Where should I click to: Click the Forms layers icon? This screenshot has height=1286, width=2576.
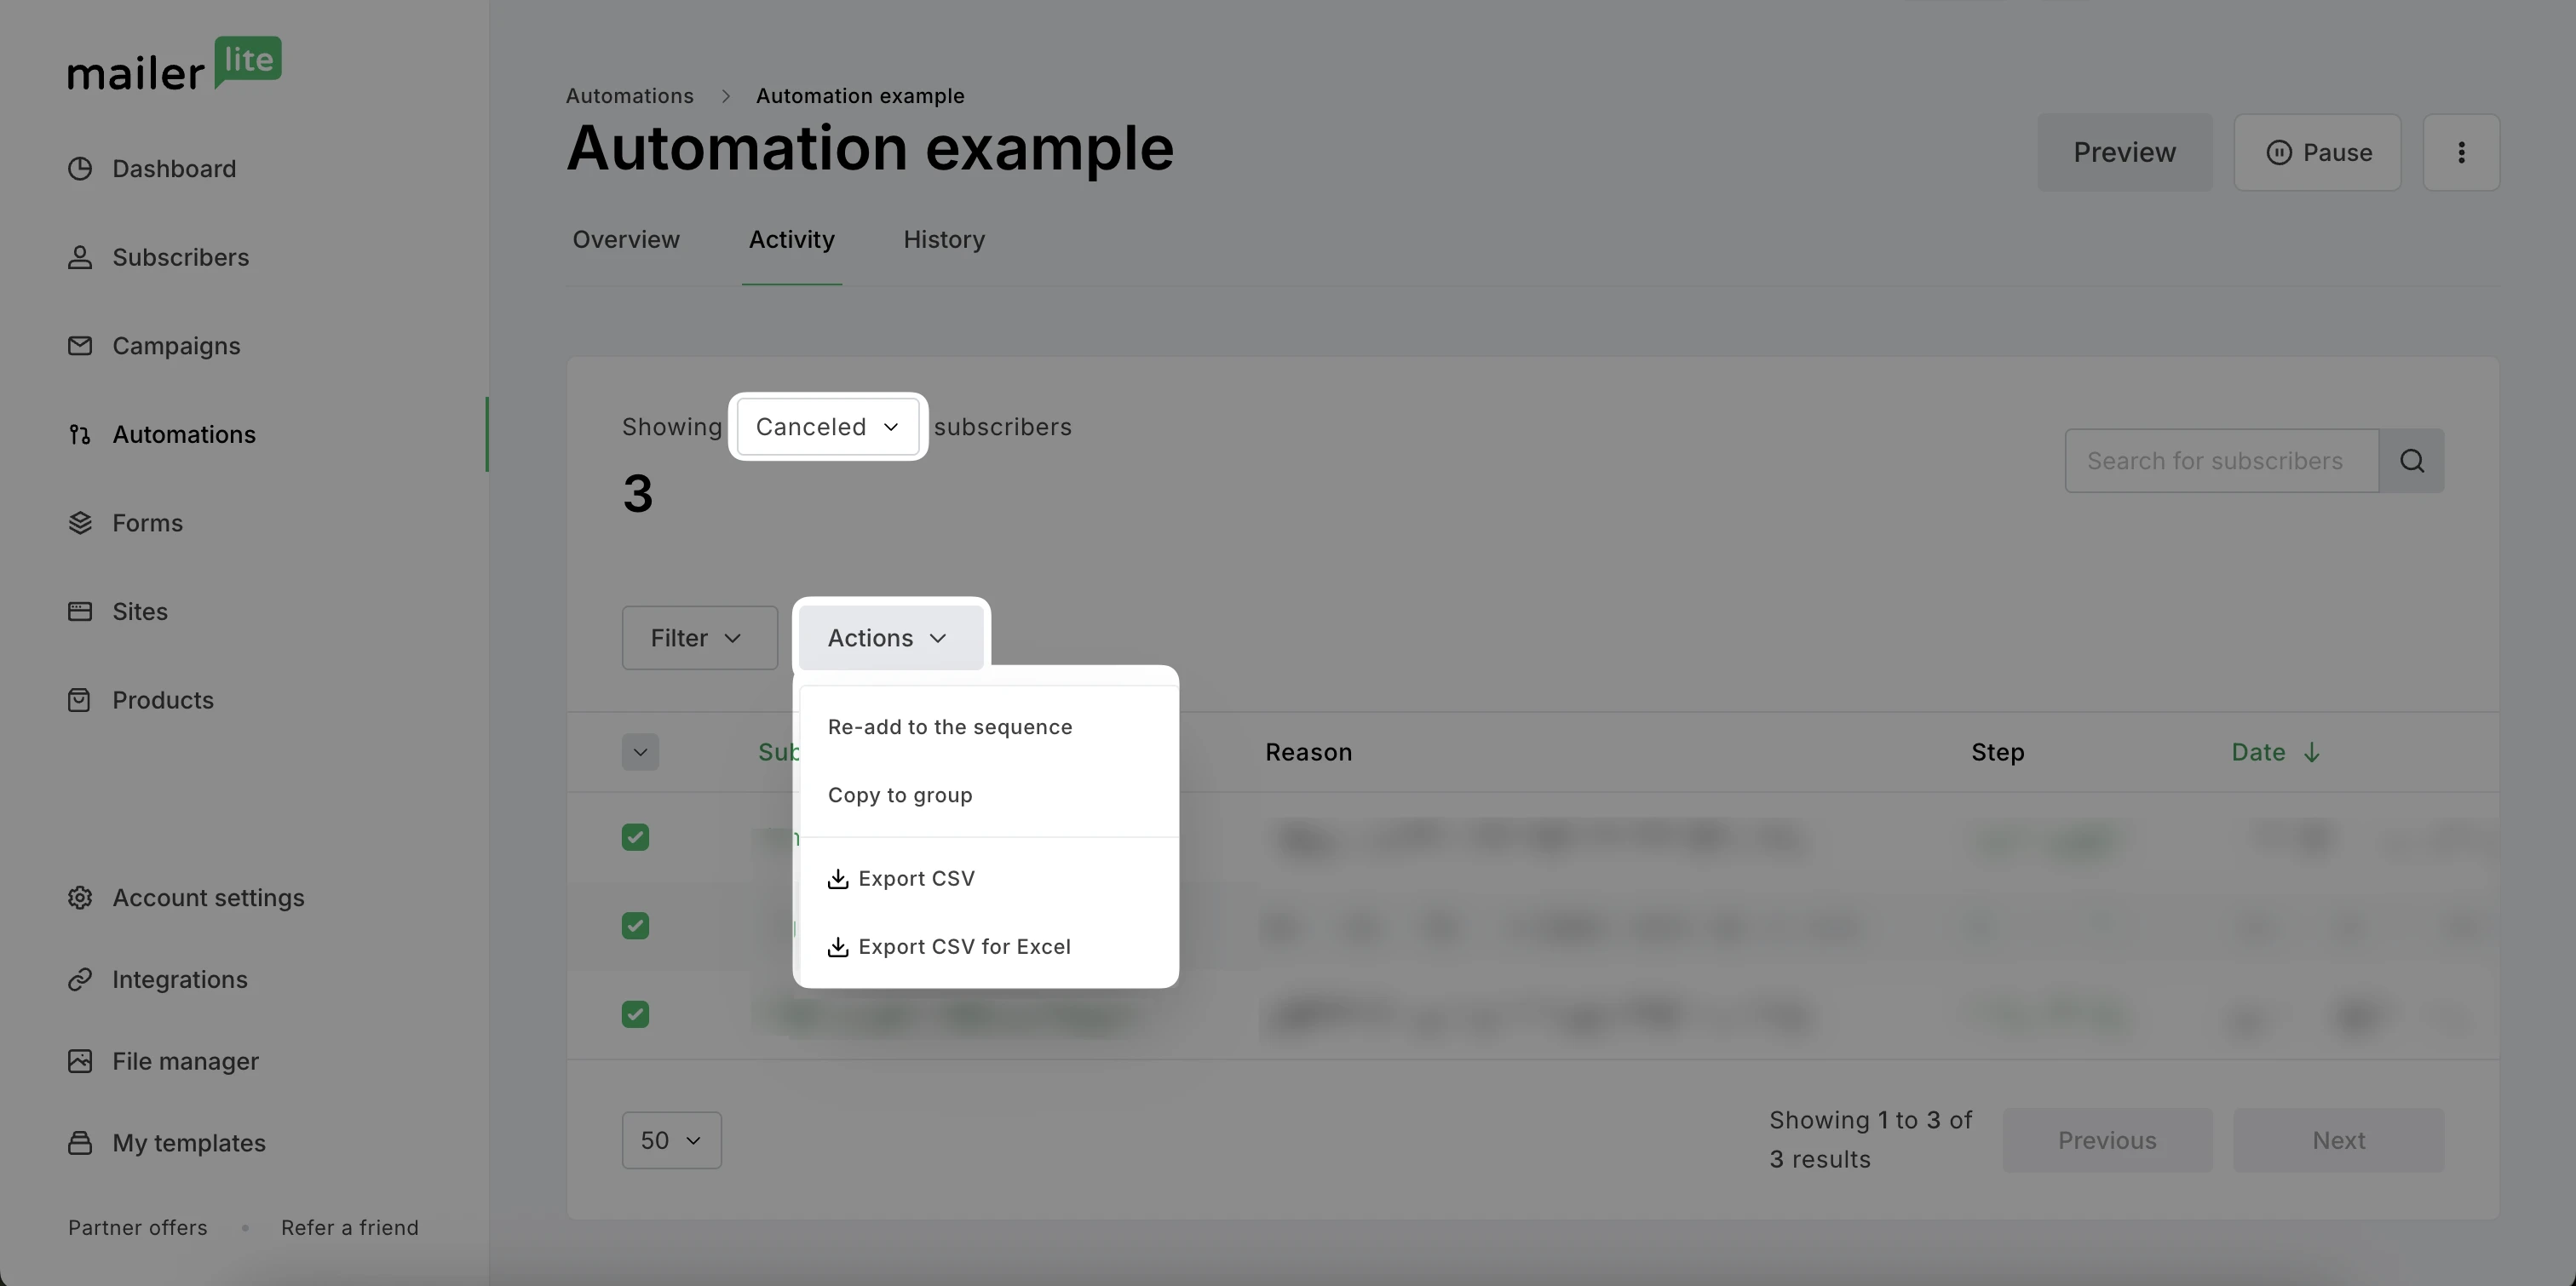[80, 523]
